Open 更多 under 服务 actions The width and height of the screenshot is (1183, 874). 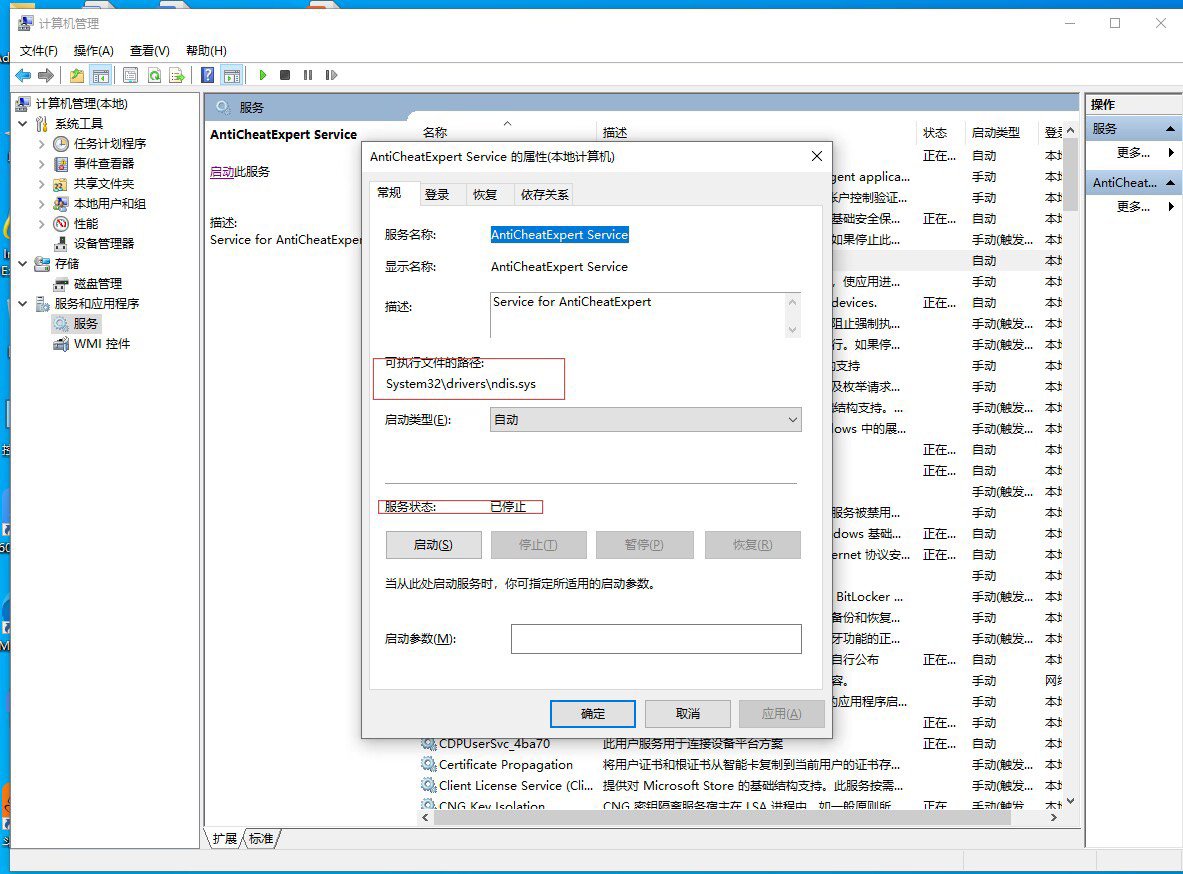tap(1133, 152)
